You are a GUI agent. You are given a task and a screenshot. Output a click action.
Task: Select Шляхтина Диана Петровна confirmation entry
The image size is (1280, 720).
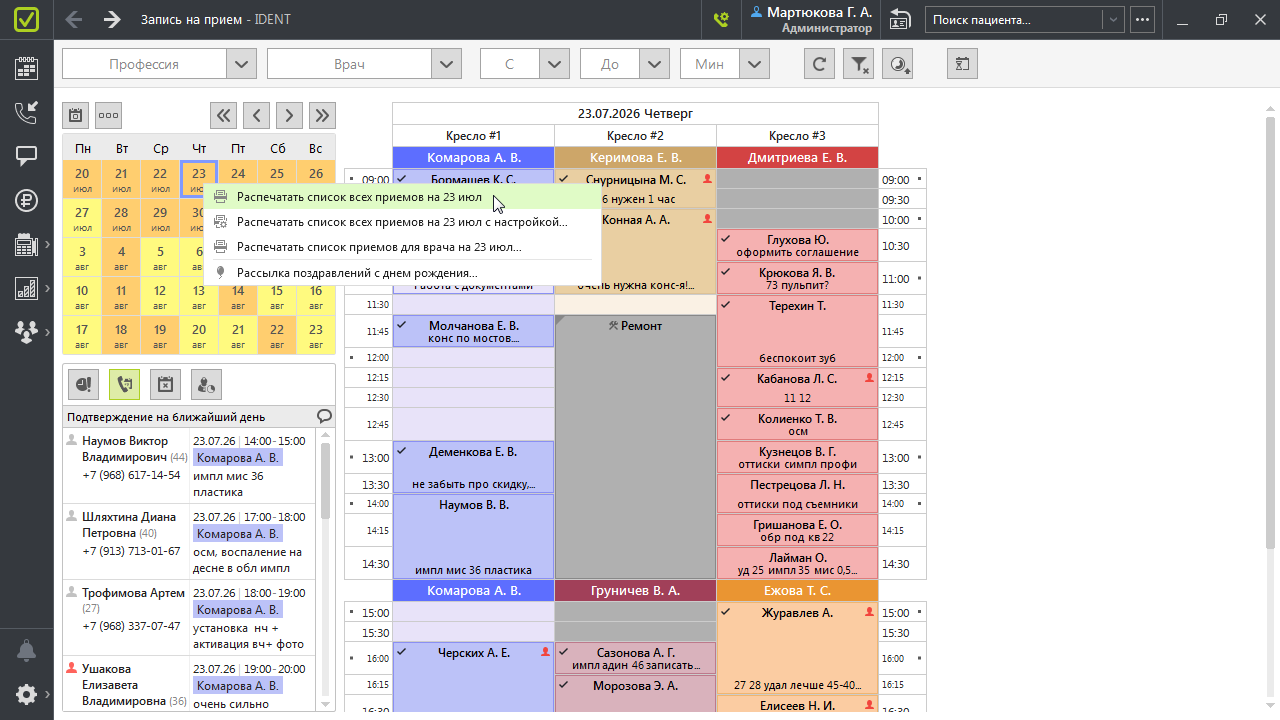click(x=189, y=543)
